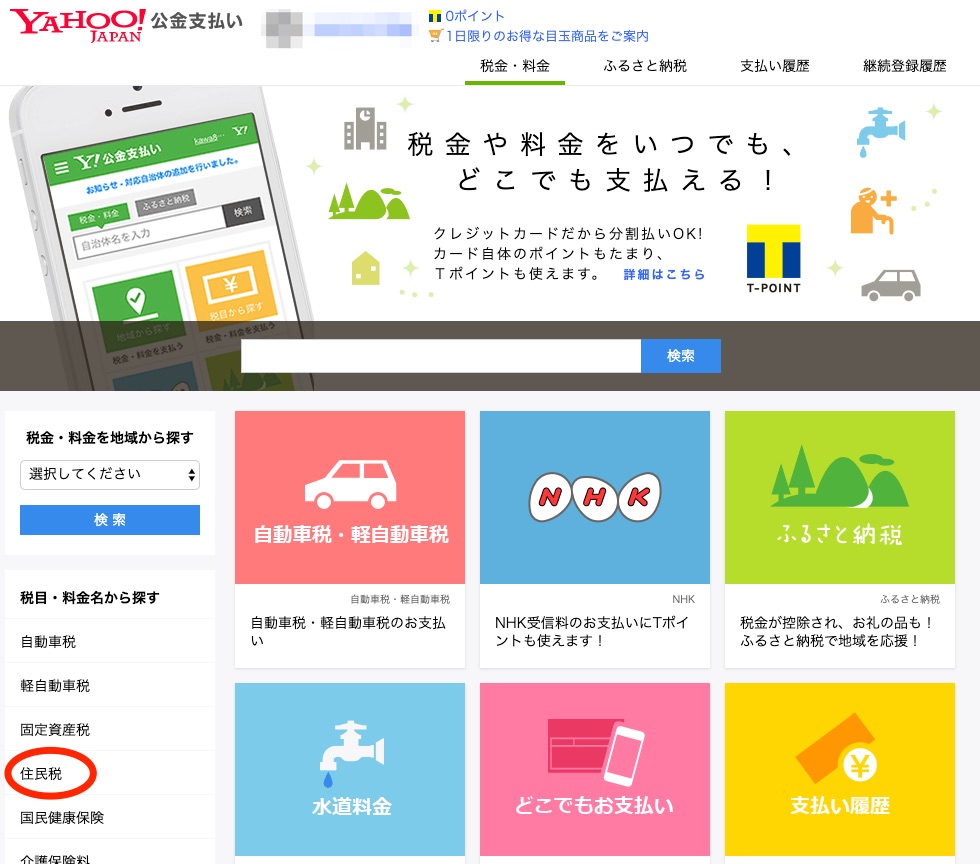
Task: Click the blue 検索 button under region dropdown
Action: 110,520
